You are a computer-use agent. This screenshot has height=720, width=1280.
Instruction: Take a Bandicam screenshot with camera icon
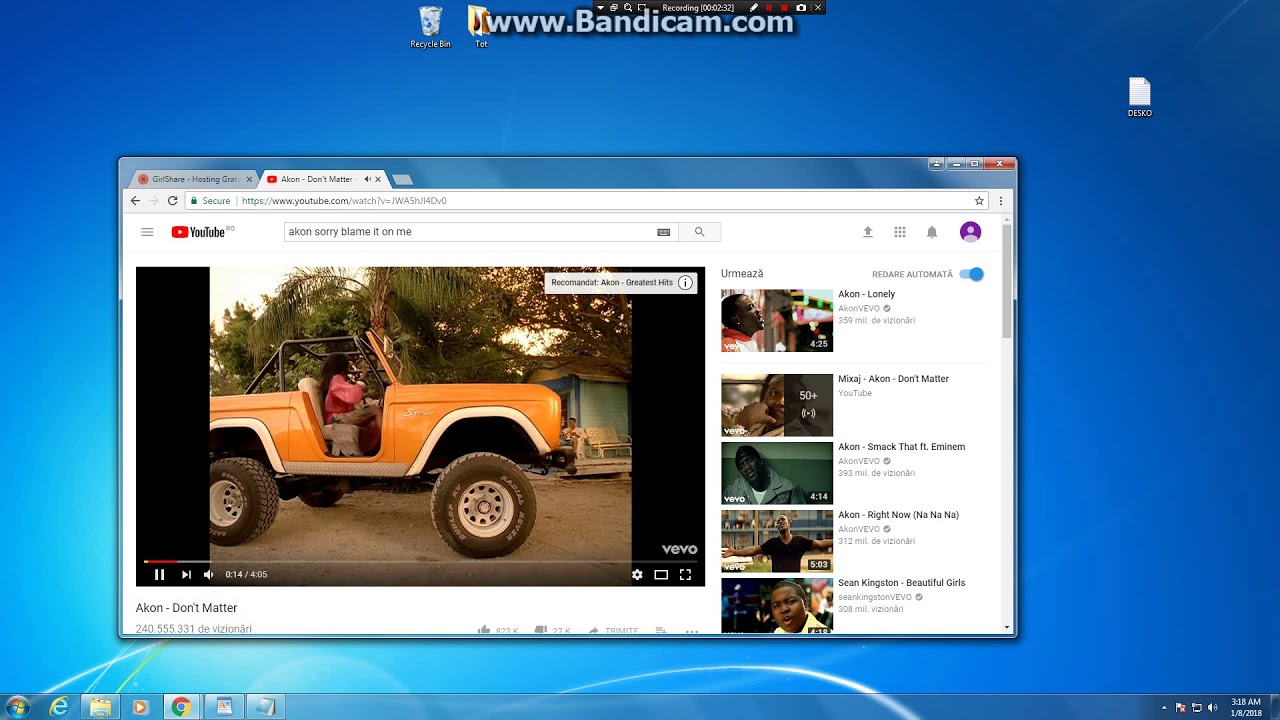(801, 8)
